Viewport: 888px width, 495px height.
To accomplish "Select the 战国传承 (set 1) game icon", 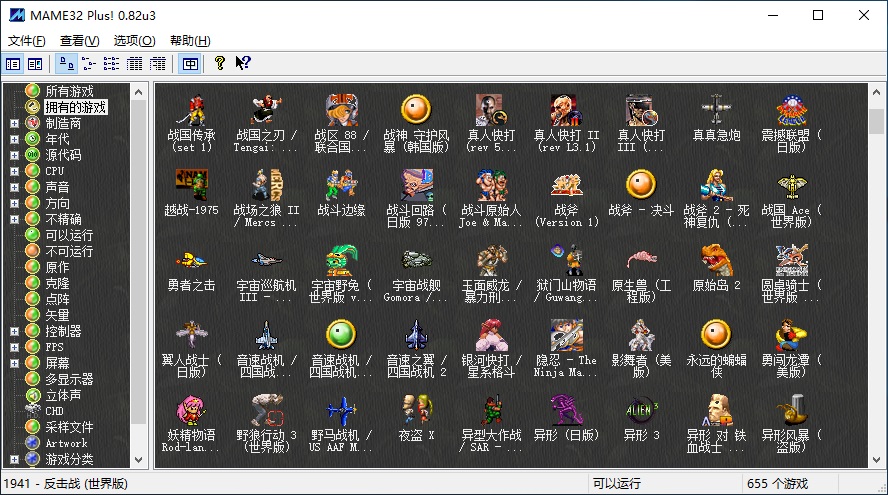I will point(191,109).
